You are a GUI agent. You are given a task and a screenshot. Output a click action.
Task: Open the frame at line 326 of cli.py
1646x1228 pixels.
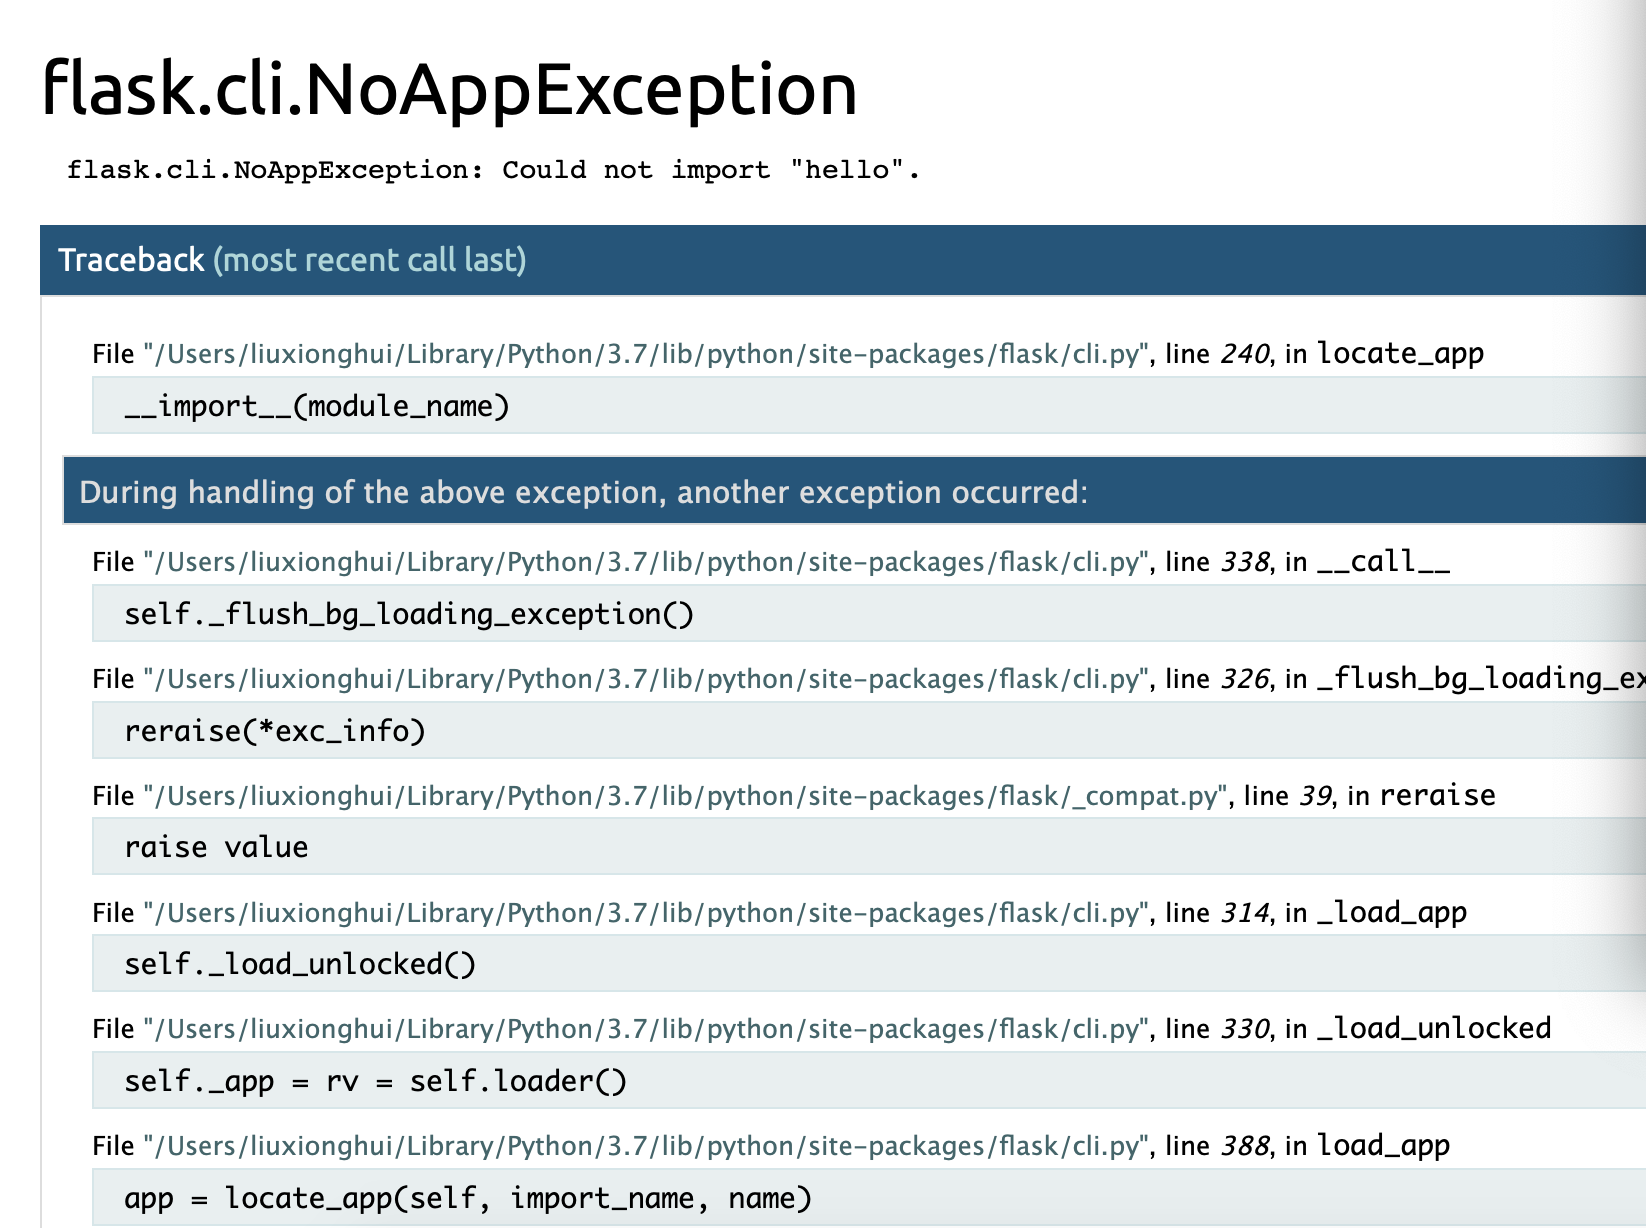click(x=869, y=678)
